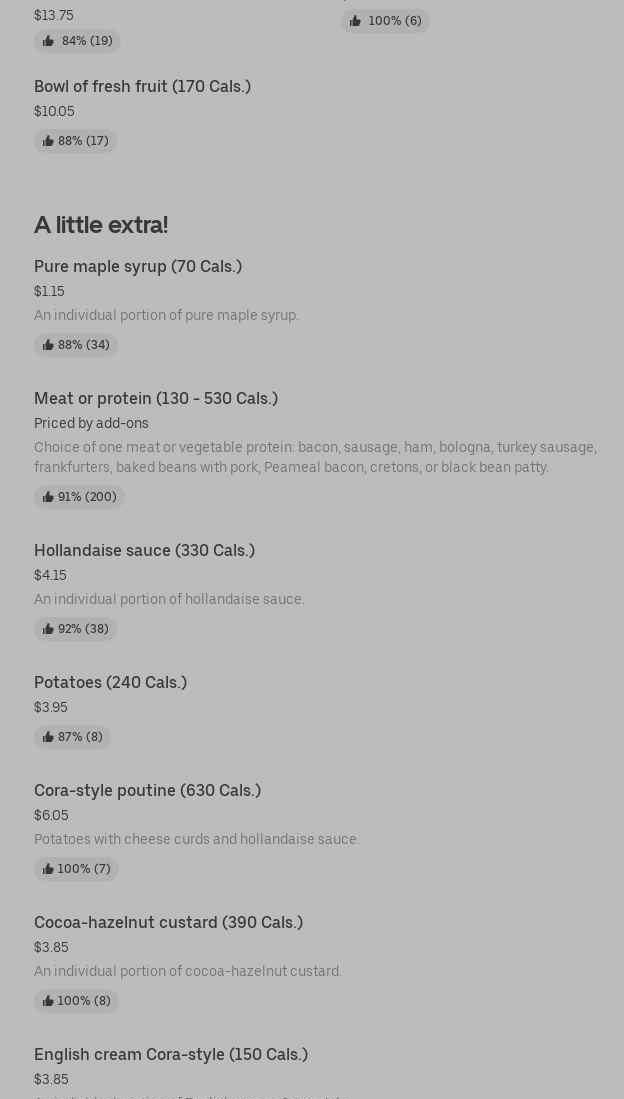The height and width of the screenshot is (1099, 624).
Task: Click thumbs-up icon on Pure maple syrup rating
Action: (48, 345)
